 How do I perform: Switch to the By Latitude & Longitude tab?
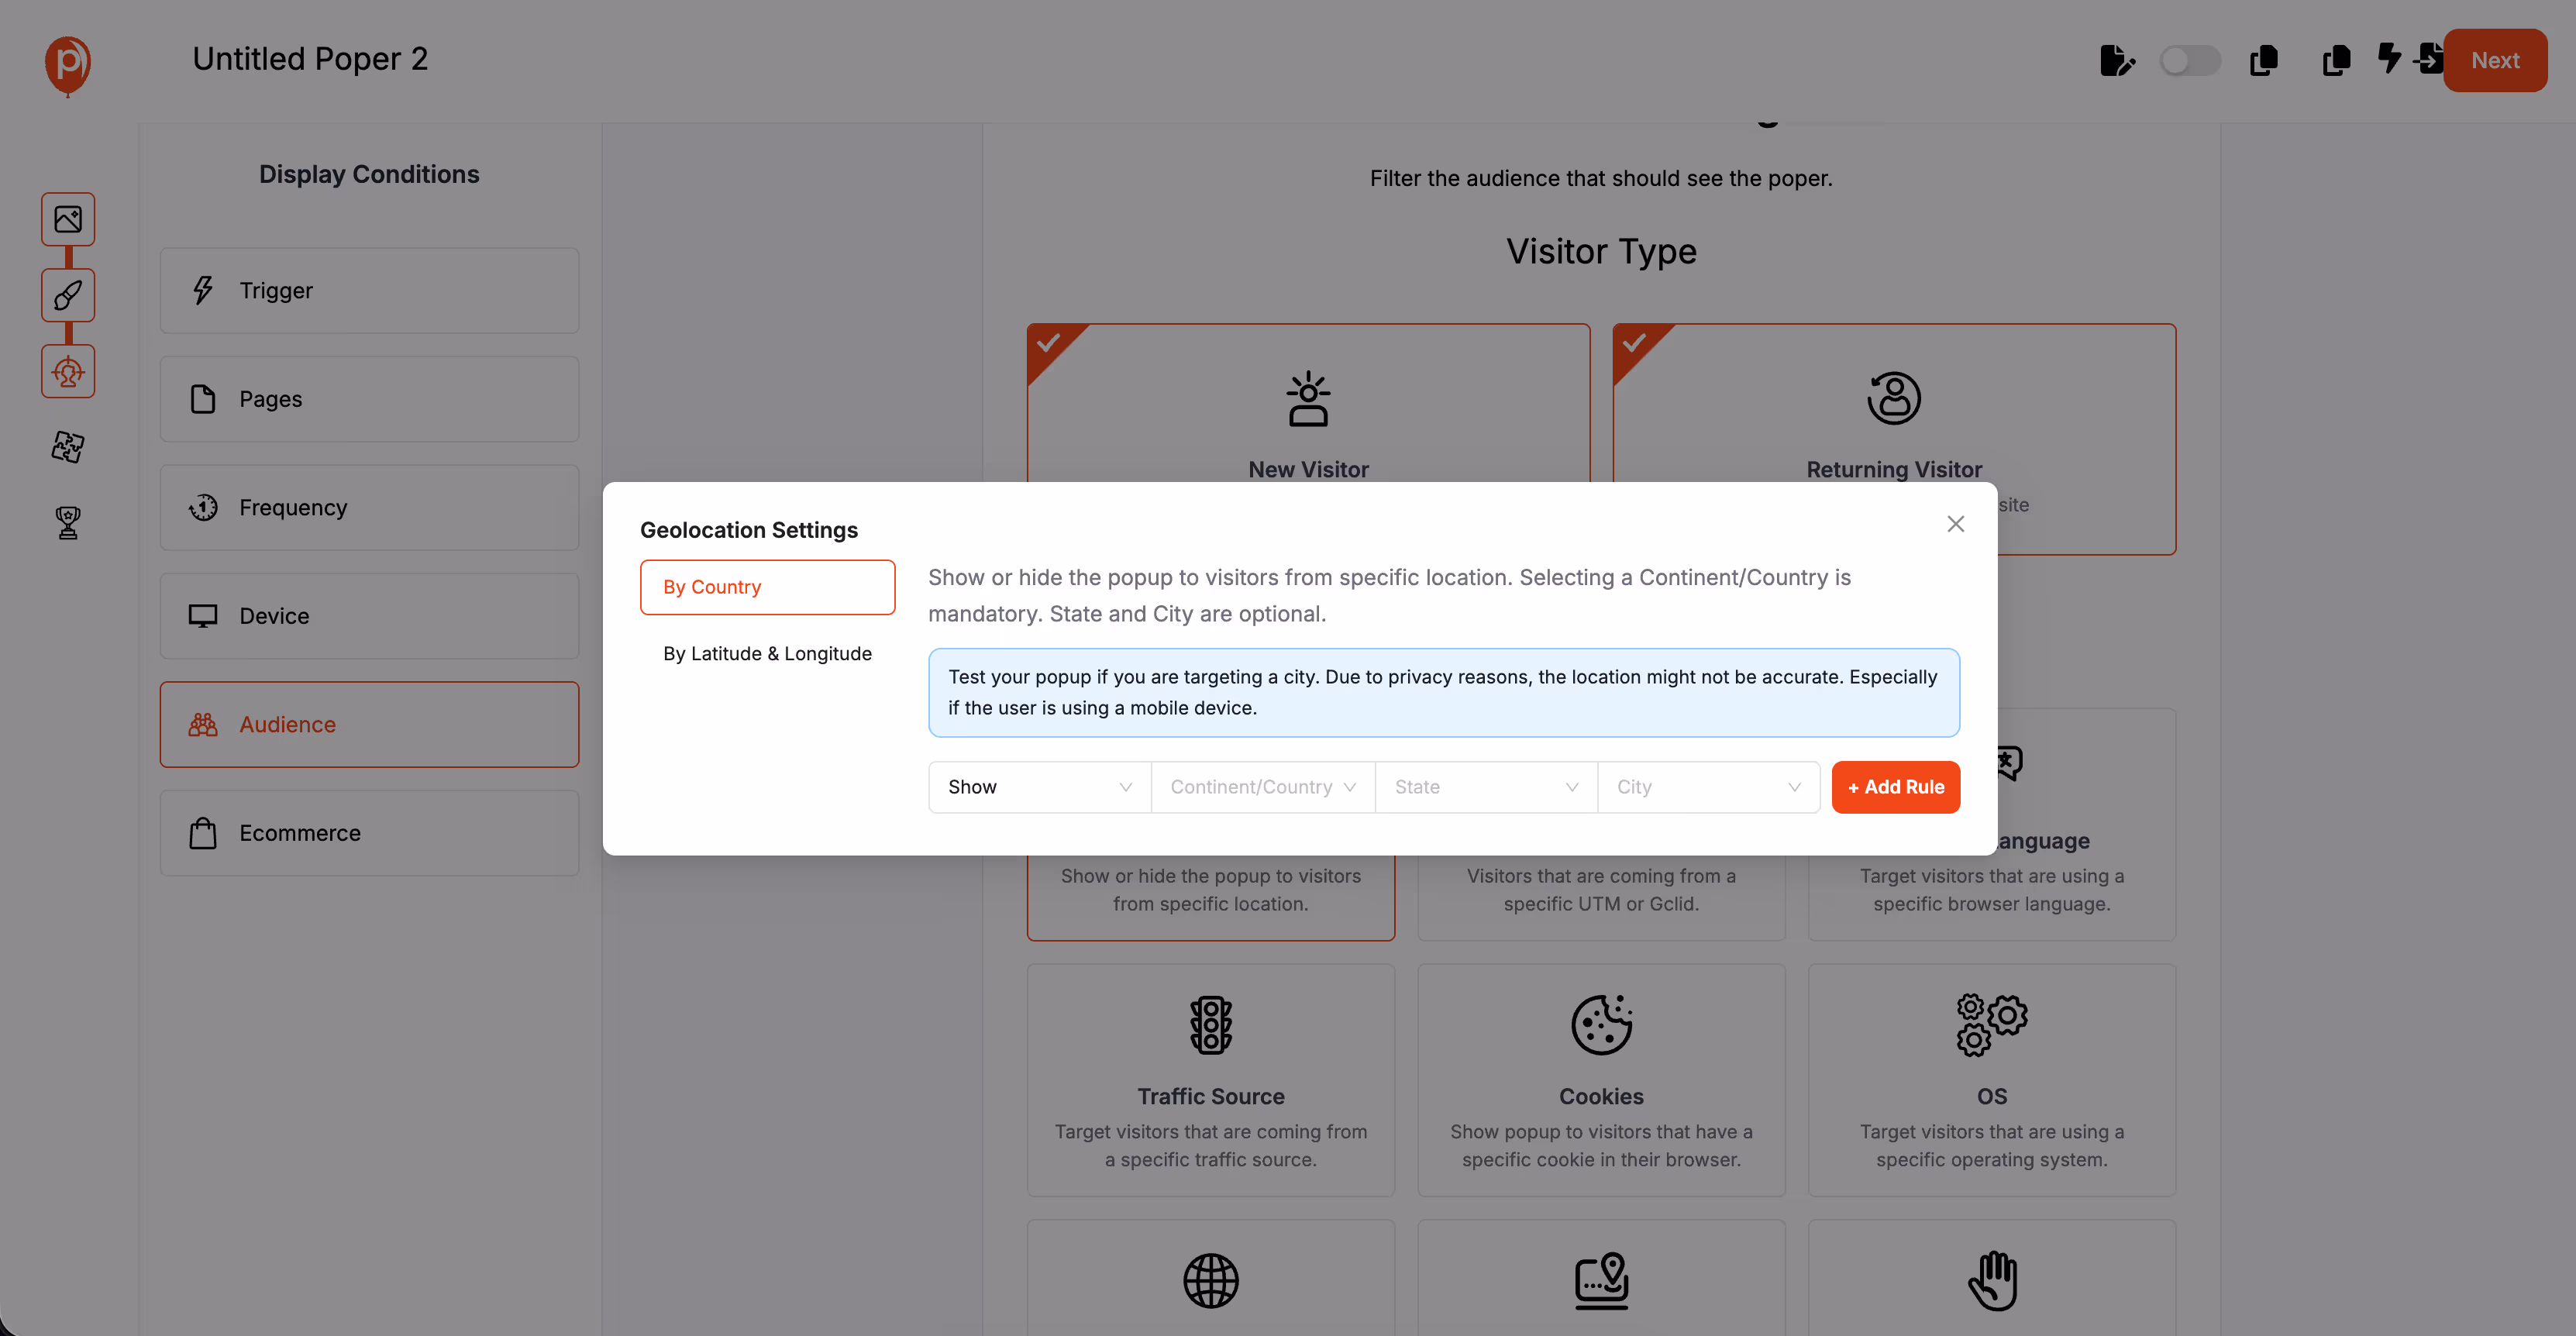(x=767, y=653)
